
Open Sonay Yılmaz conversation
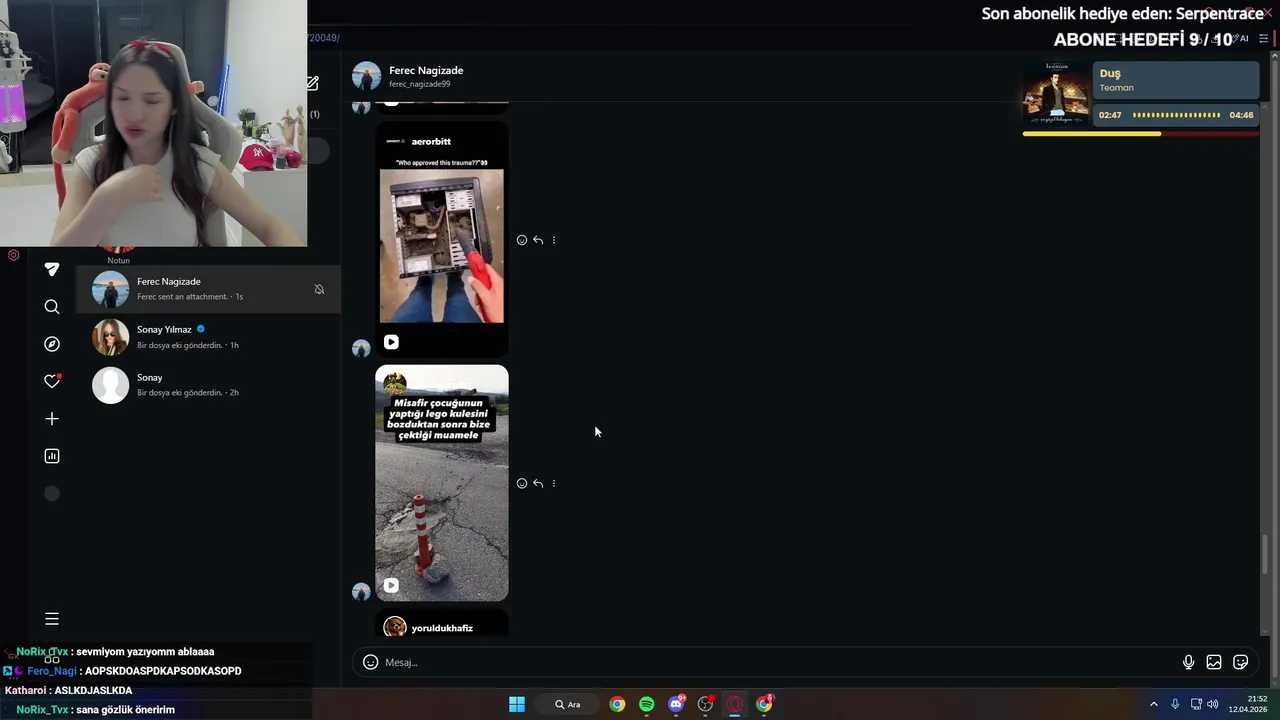[x=208, y=337]
